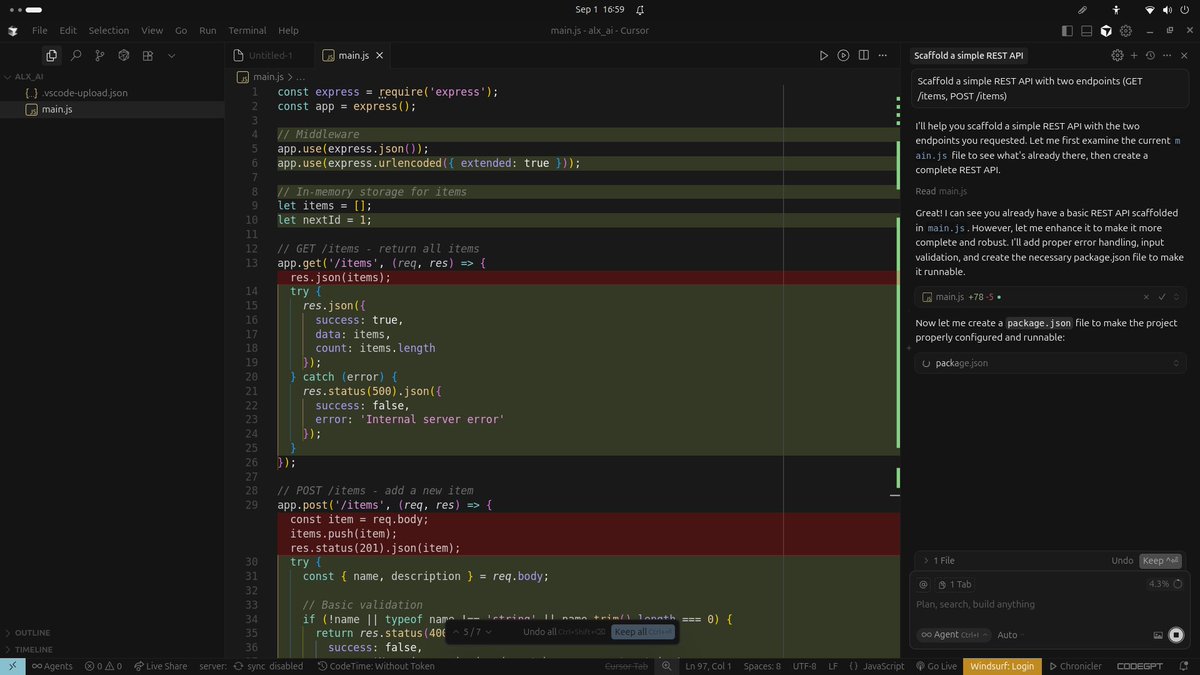Click Keep in chat file summary
The image size is (1200, 675).
click(x=1161, y=561)
